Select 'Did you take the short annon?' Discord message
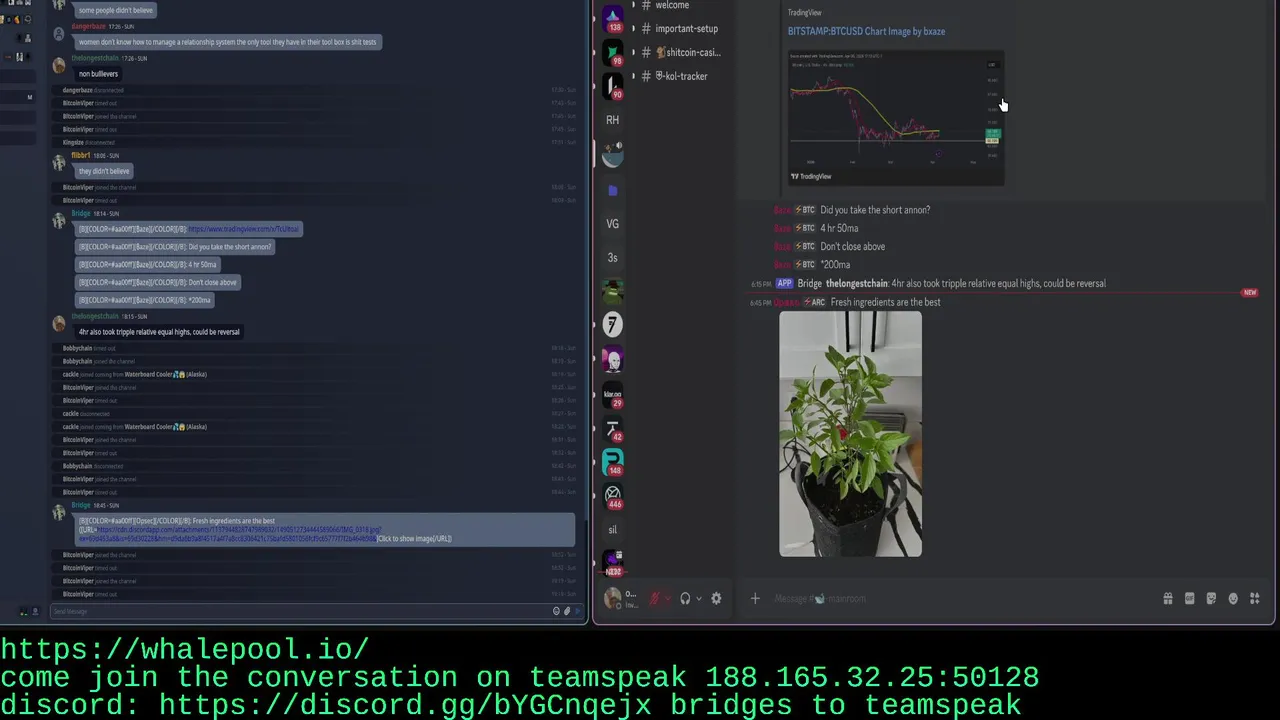 click(875, 210)
